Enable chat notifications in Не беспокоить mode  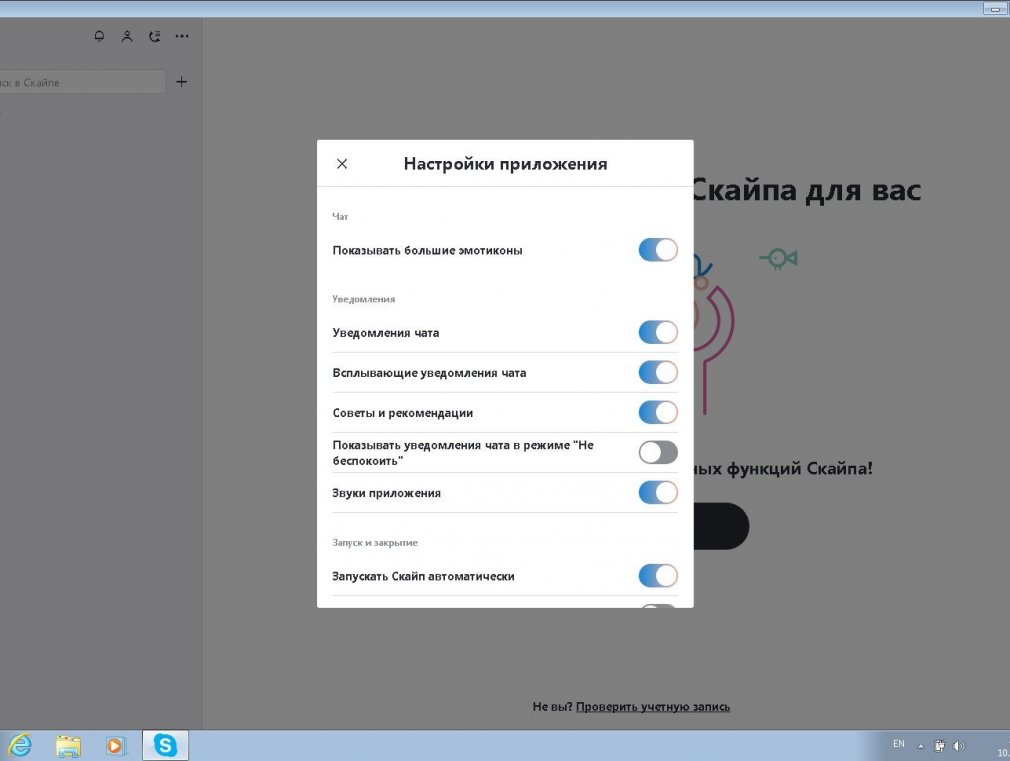[x=658, y=452]
